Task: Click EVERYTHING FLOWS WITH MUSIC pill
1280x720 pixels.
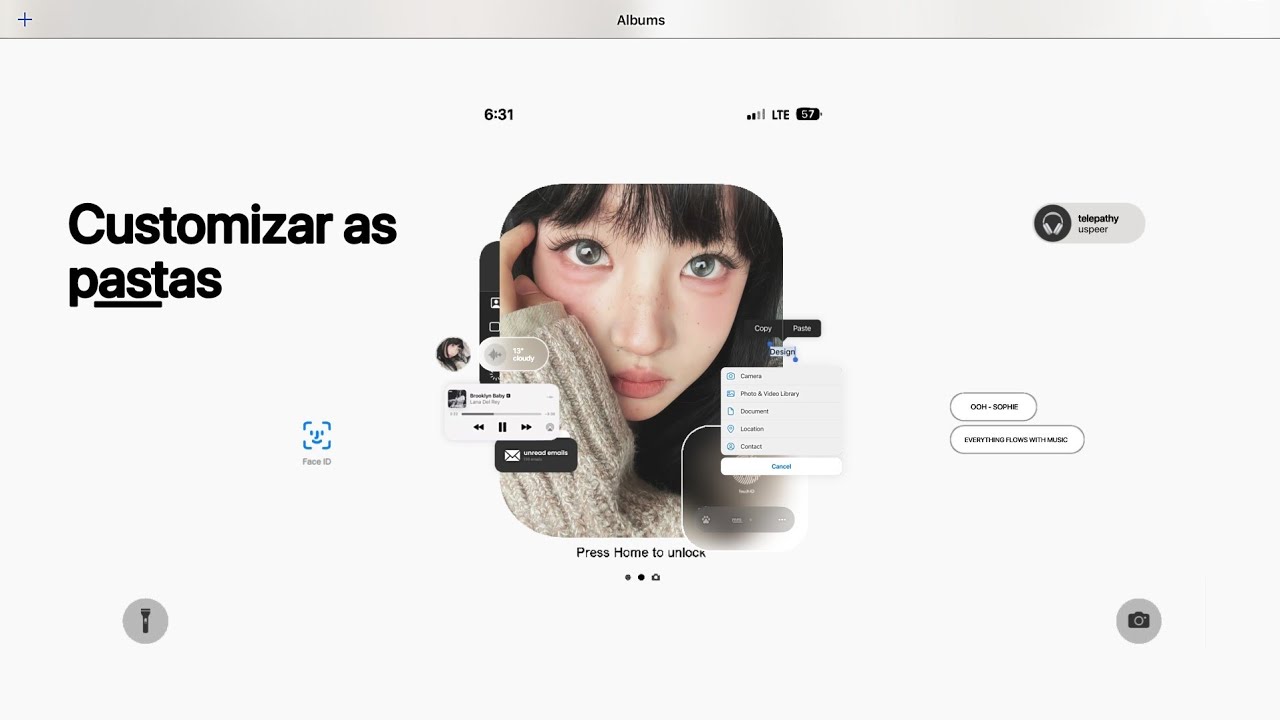Action: (1017, 440)
